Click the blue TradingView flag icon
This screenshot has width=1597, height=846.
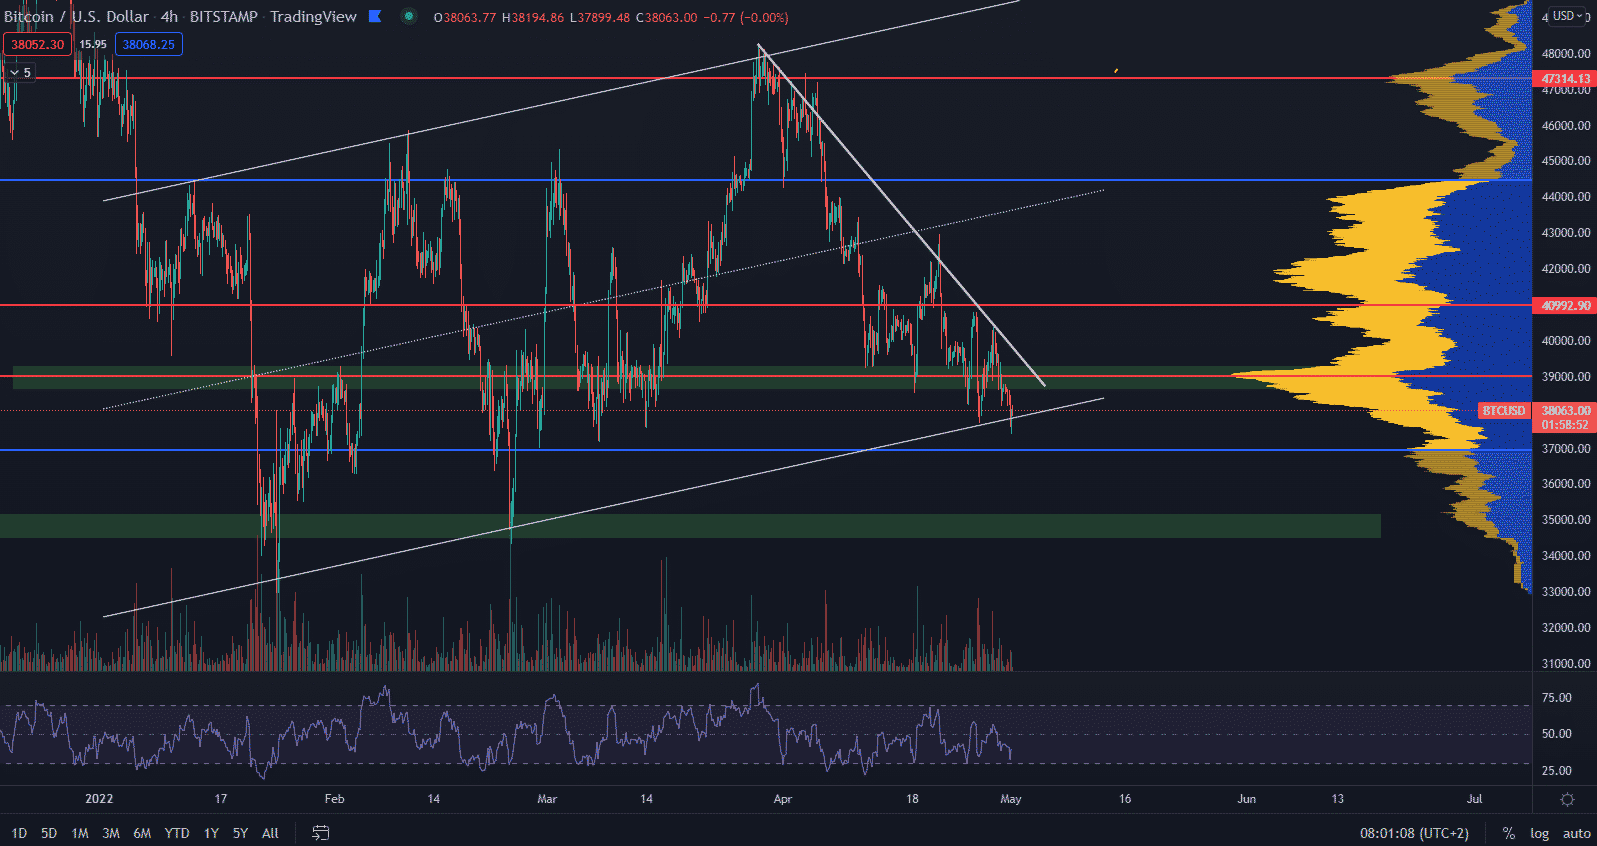(x=375, y=16)
